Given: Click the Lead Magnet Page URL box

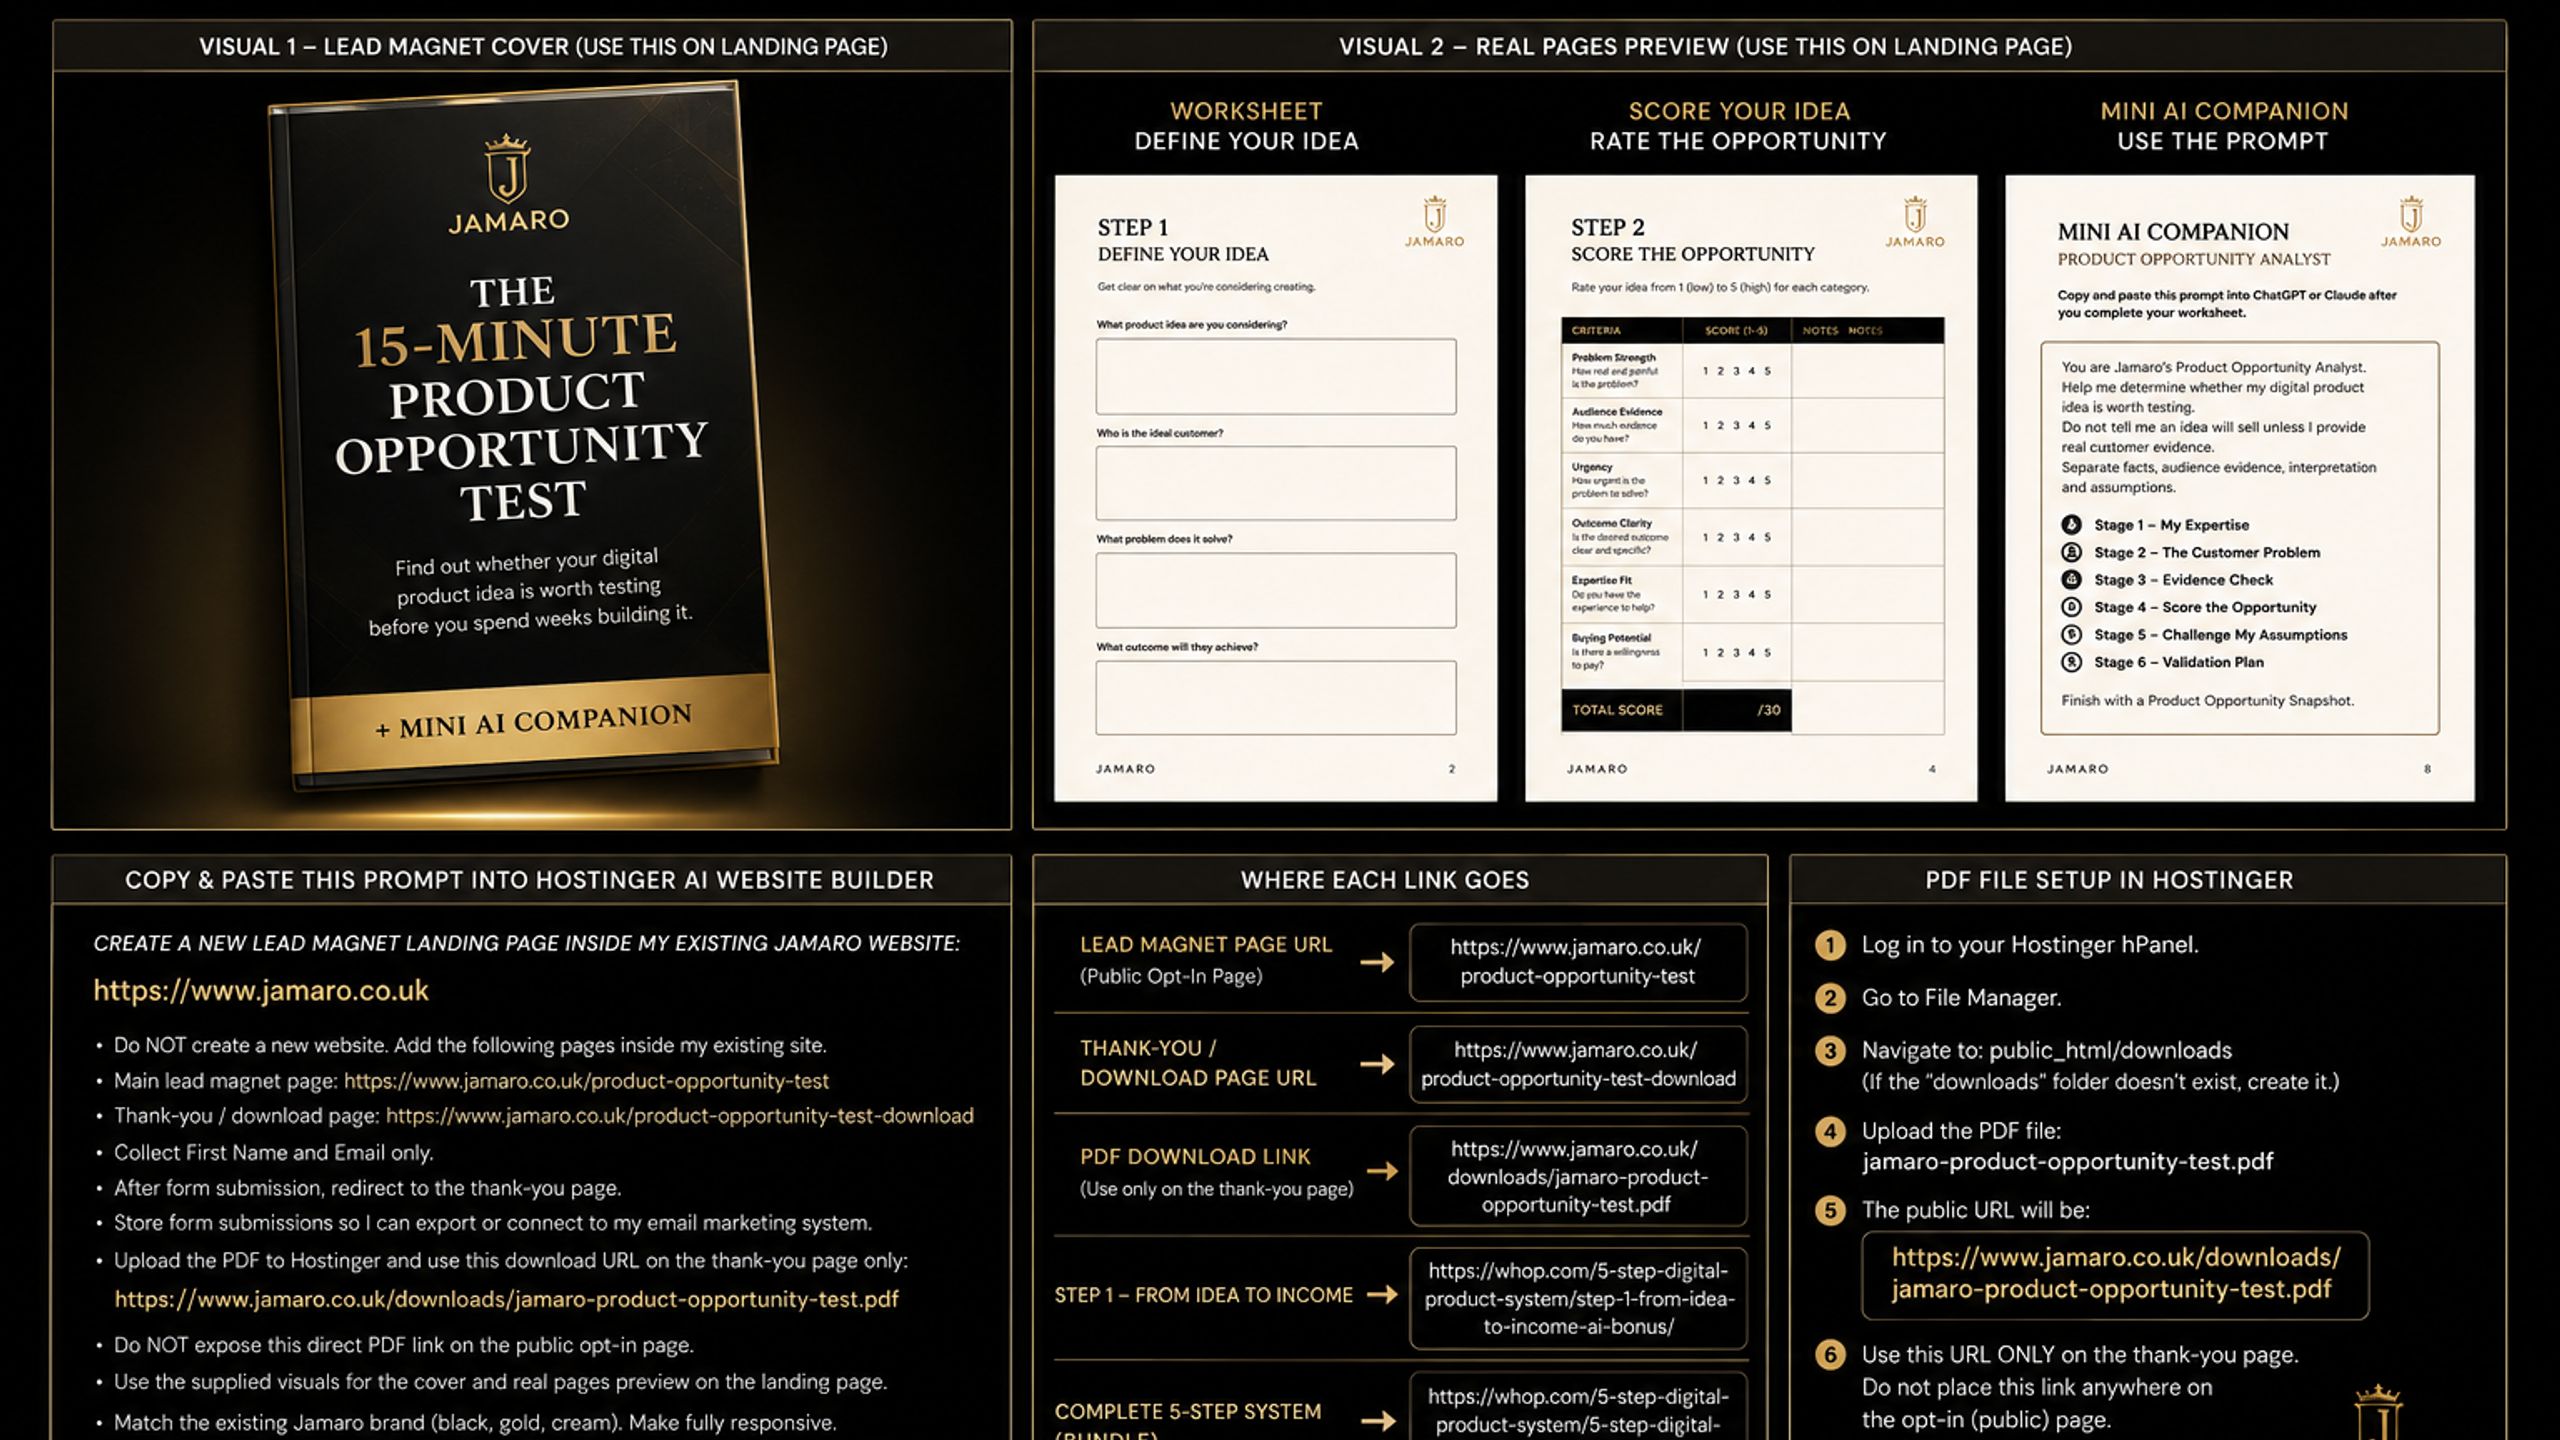Looking at the screenshot, I should 1578,962.
